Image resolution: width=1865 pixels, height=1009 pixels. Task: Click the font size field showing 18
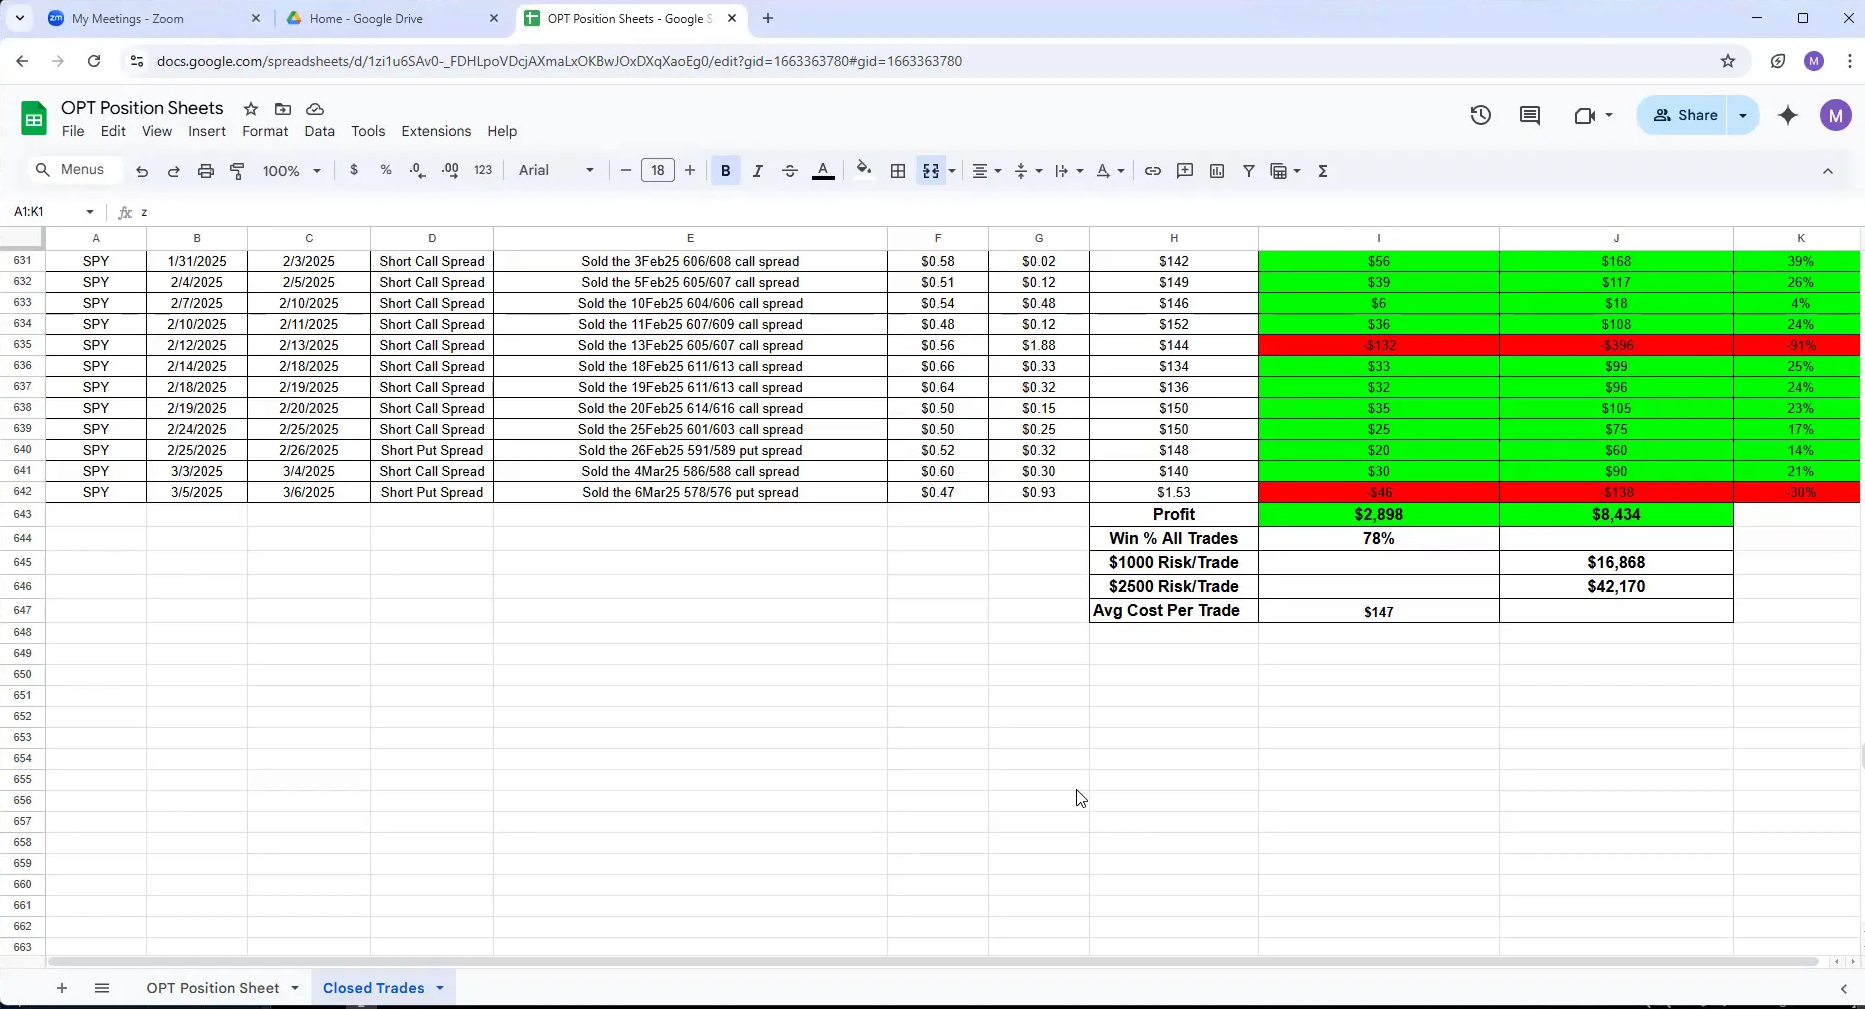pyautogui.click(x=658, y=171)
